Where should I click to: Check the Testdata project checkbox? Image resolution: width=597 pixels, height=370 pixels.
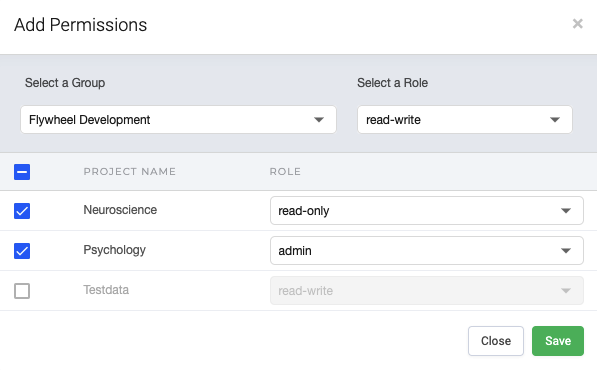tap(22, 291)
